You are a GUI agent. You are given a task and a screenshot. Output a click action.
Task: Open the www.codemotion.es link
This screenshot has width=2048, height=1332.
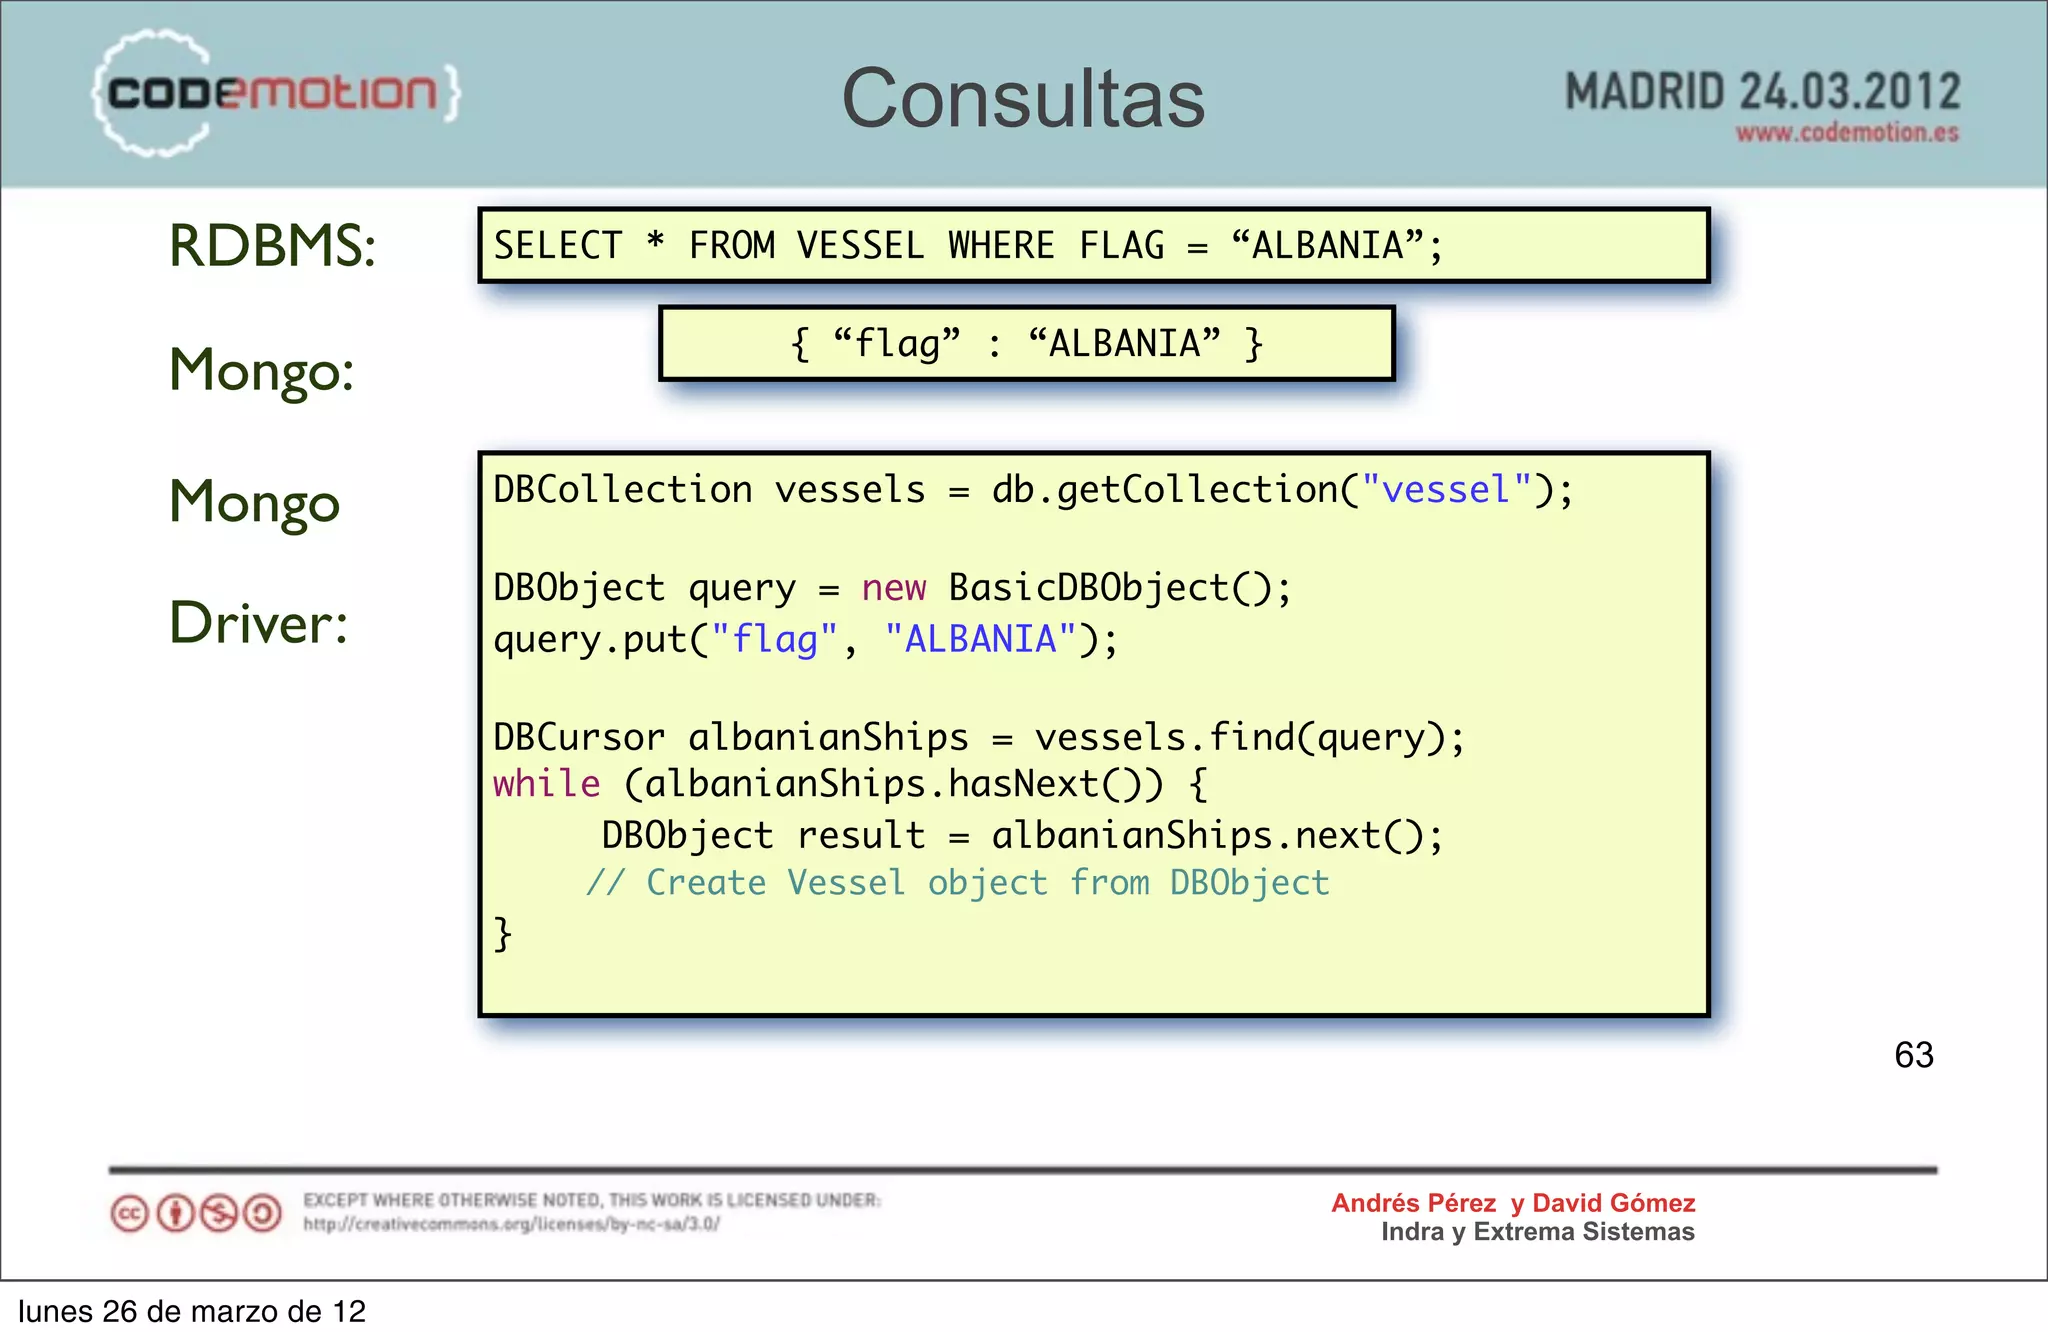[1846, 133]
